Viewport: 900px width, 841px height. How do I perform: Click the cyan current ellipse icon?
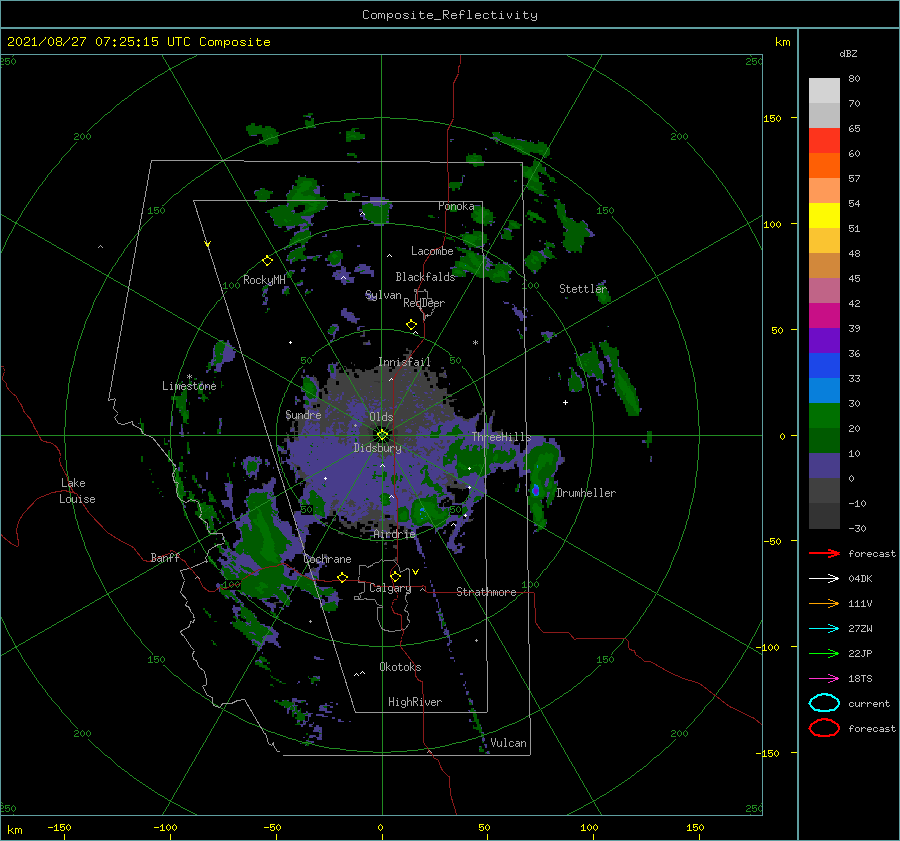coord(824,703)
